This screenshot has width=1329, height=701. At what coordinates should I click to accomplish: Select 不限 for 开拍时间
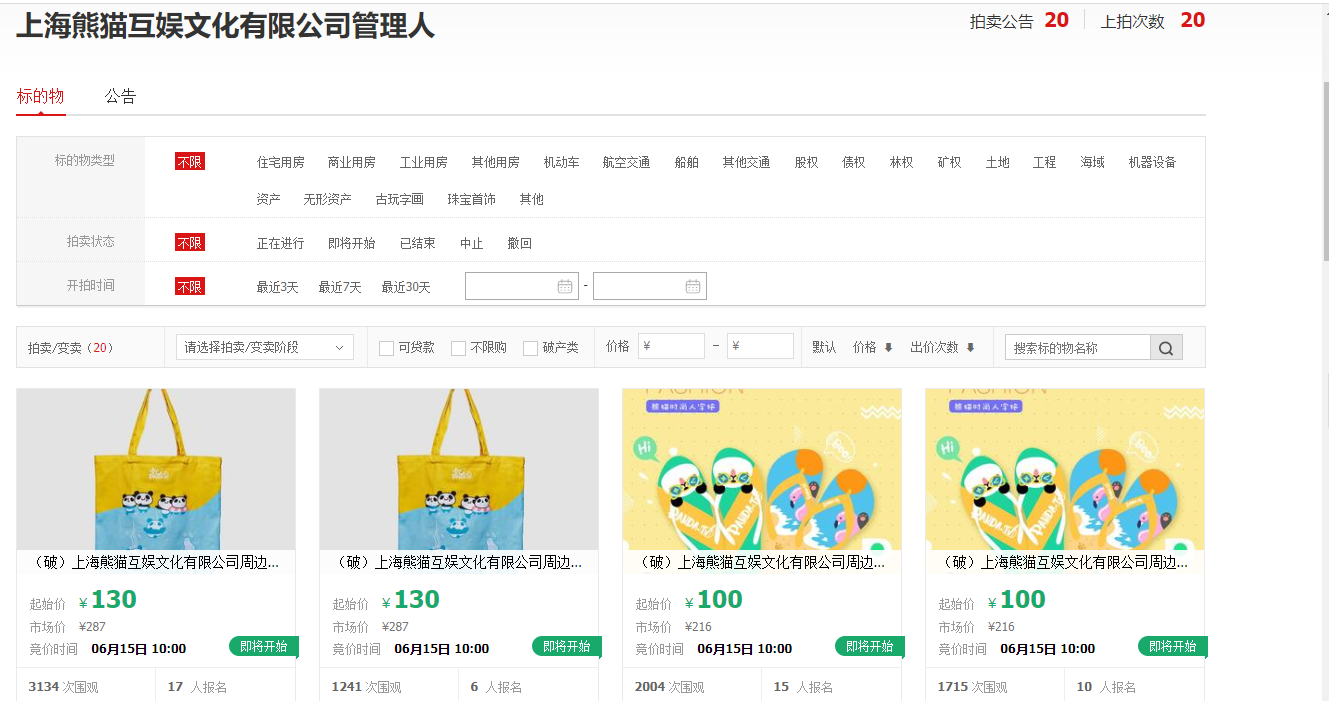190,287
